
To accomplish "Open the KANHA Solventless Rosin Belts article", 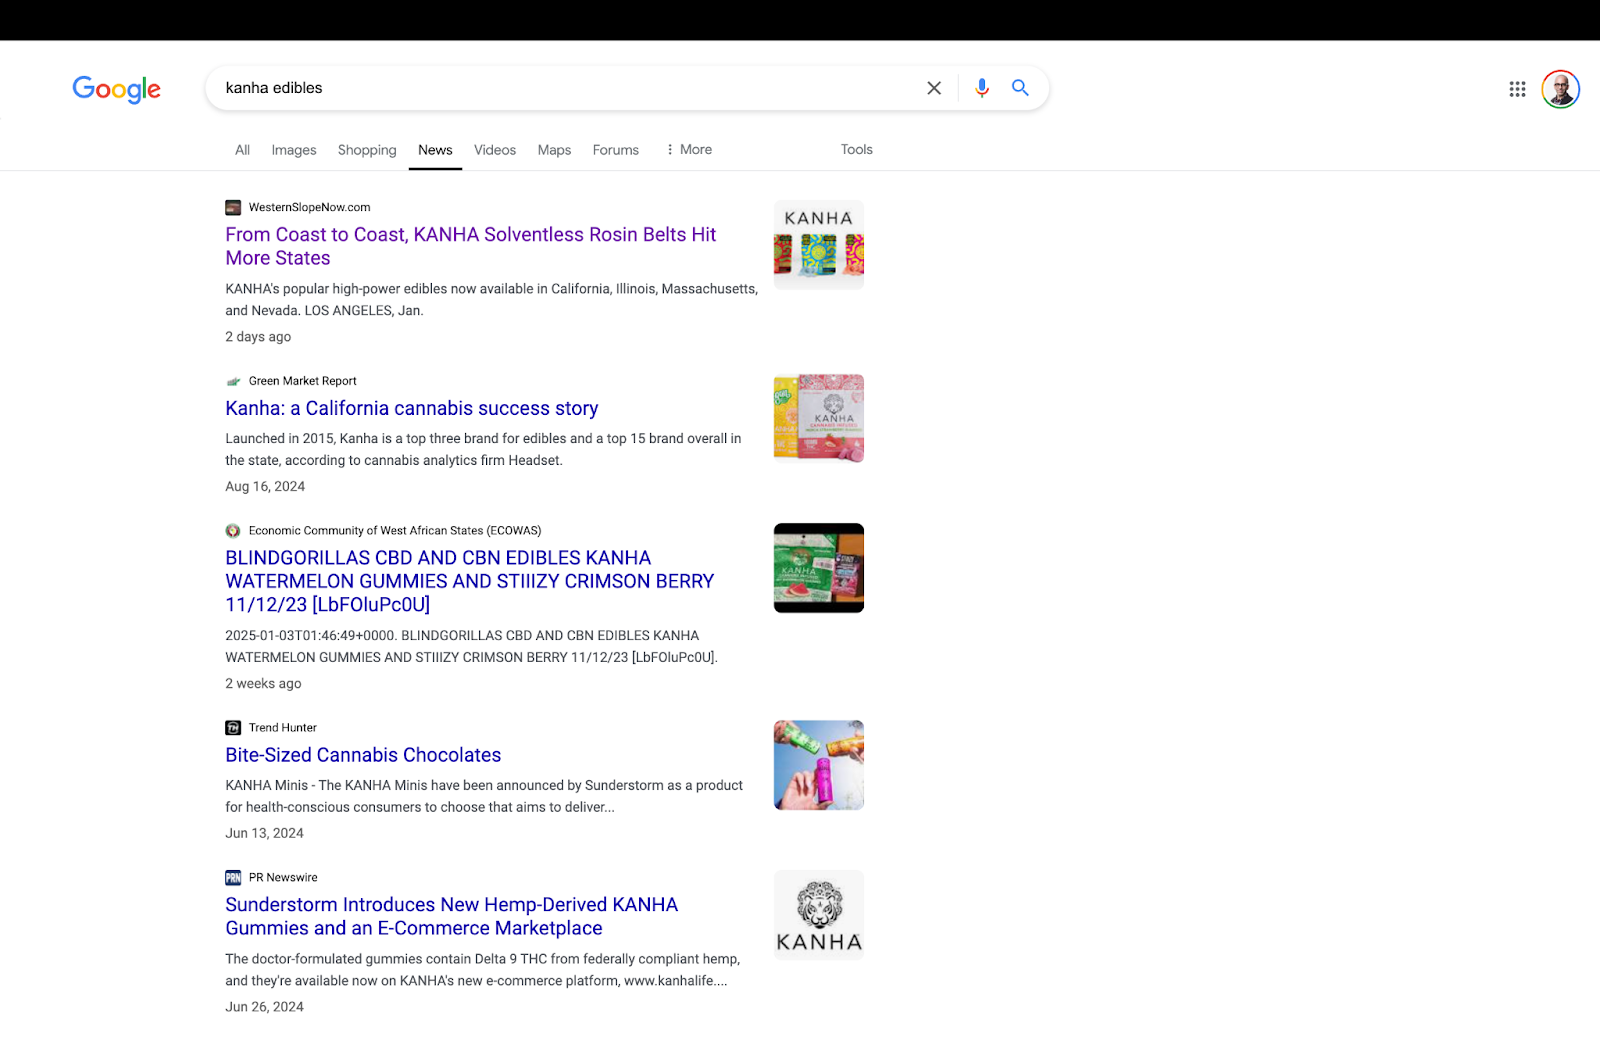I will [471, 246].
